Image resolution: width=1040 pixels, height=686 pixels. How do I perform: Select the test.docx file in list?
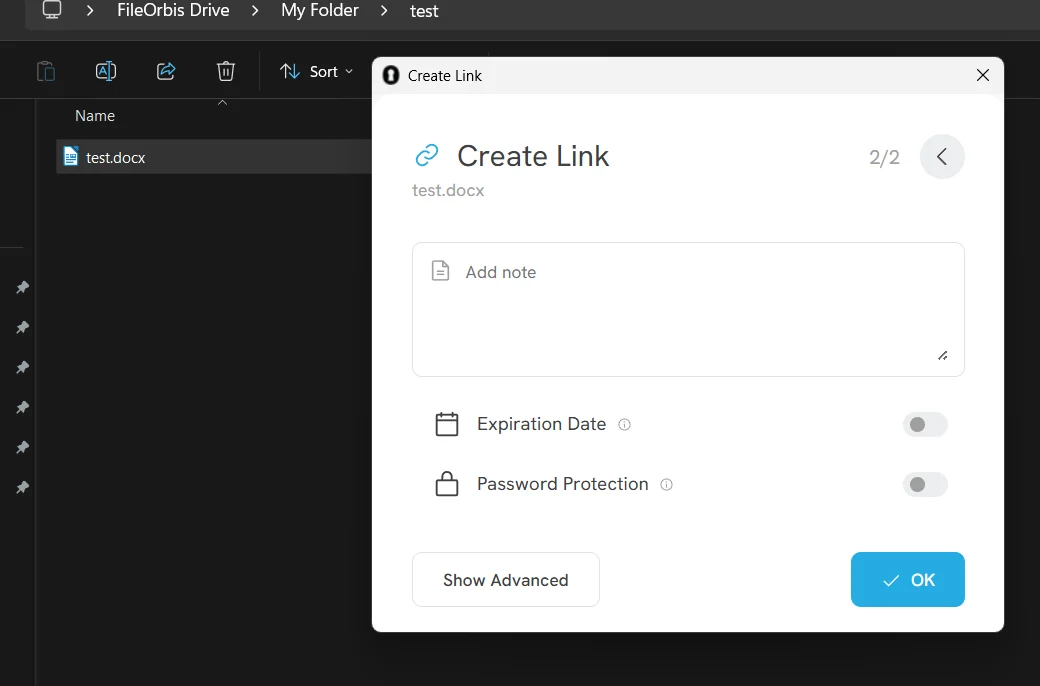[116, 157]
